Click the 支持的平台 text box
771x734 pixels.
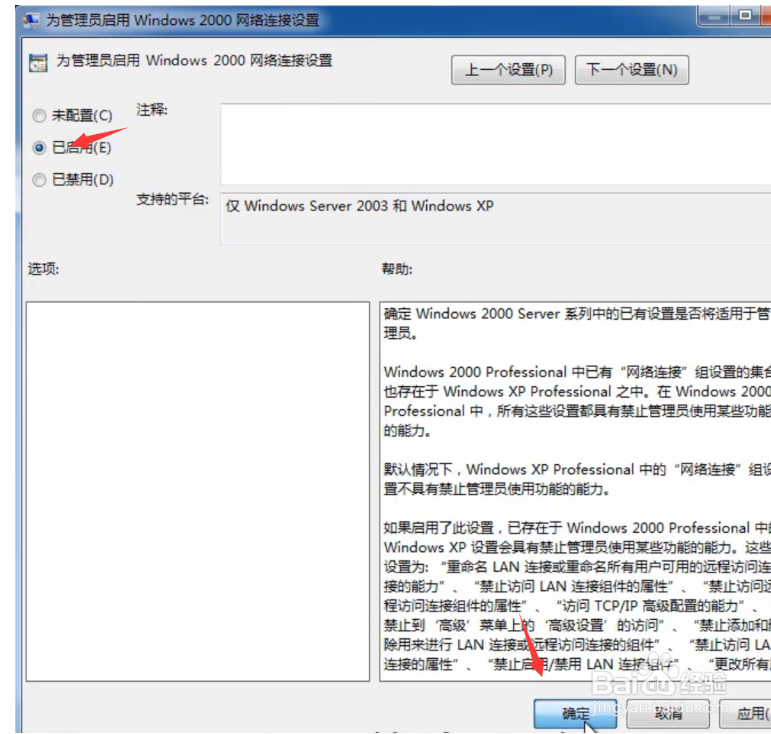[496, 219]
